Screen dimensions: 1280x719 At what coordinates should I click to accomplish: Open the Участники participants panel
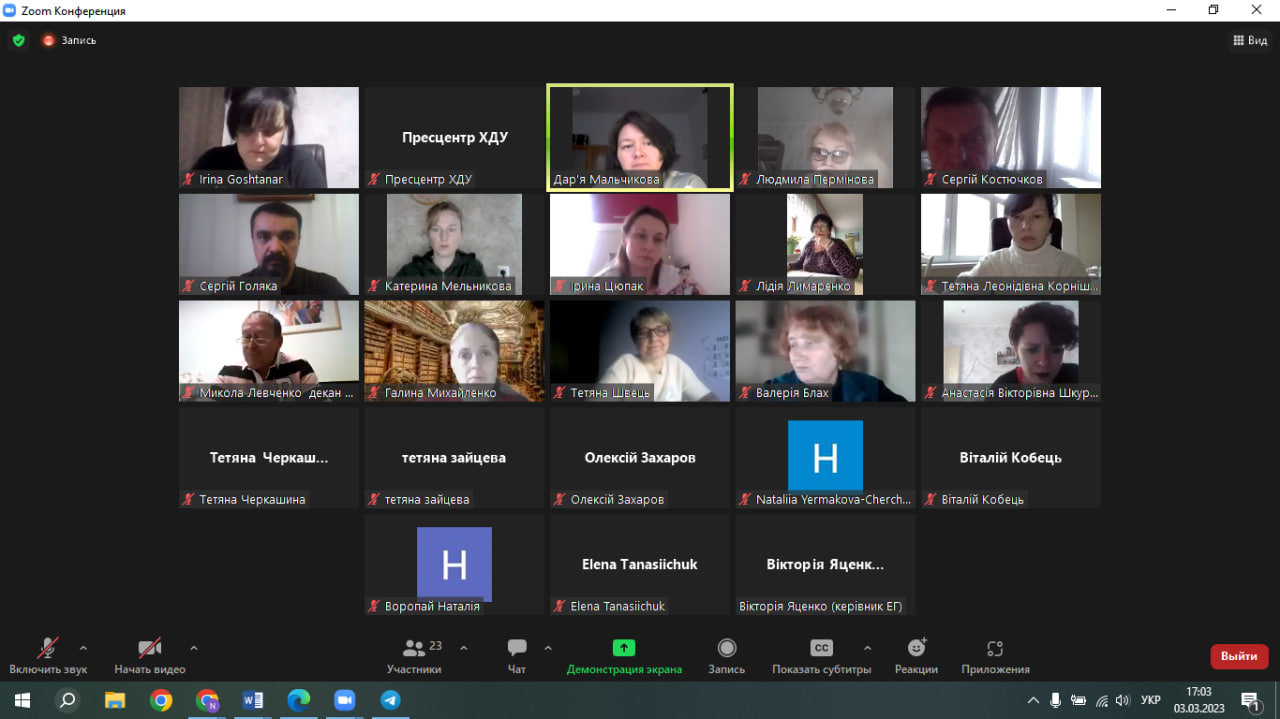(x=414, y=656)
